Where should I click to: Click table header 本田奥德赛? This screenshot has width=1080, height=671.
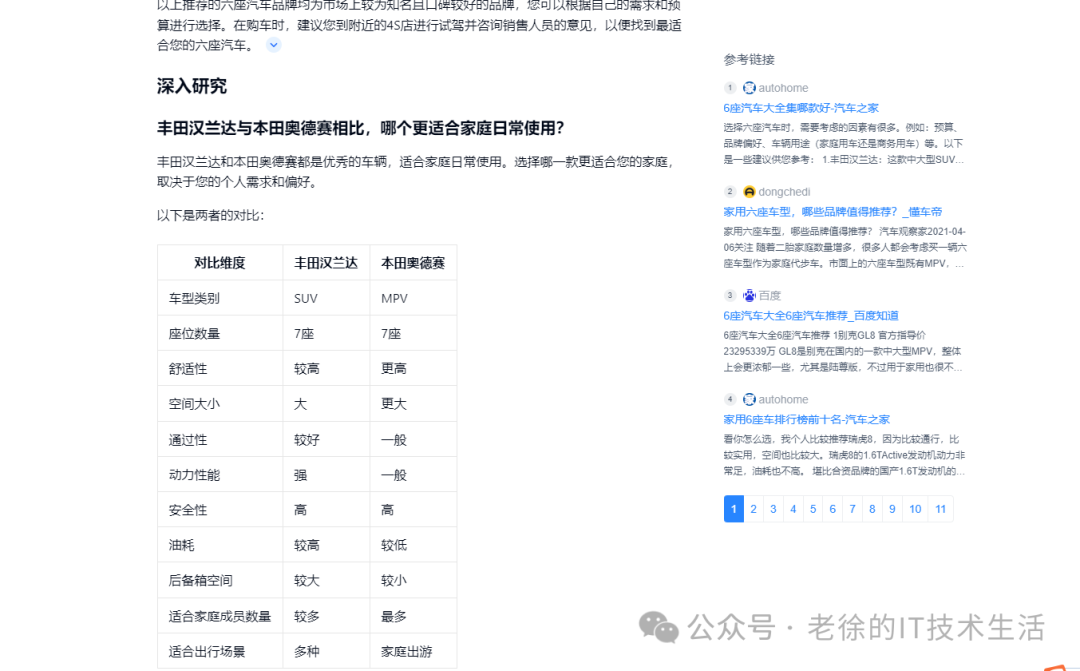(413, 263)
